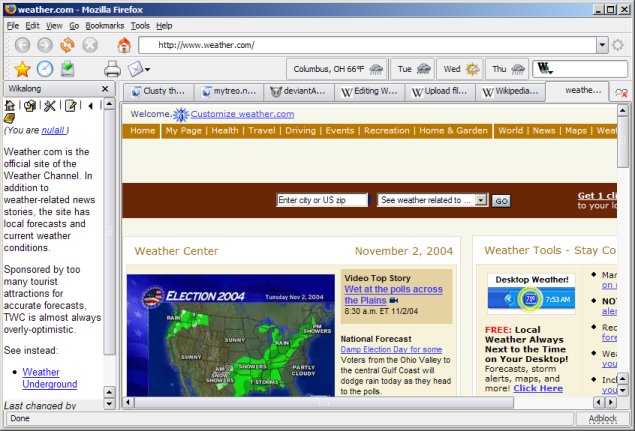635x431 pixels.
Task: Click the yellow note icon in Wikalong
Action: click(9, 118)
